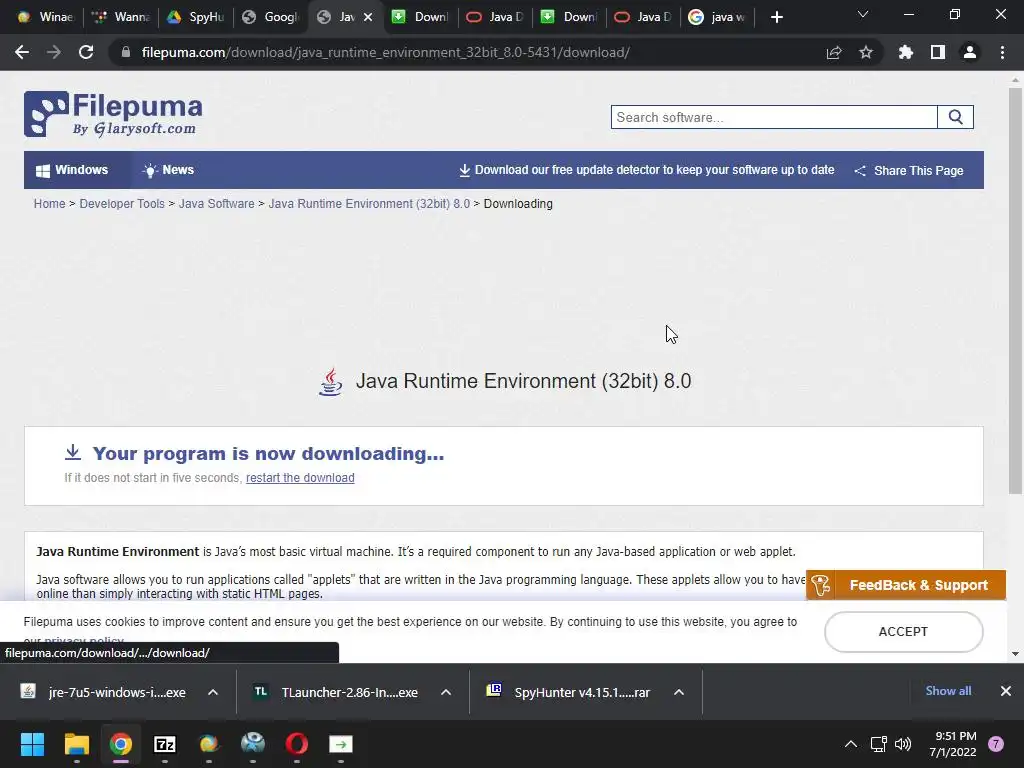Click the scrollbar down arrow
Viewport: 1024px width, 768px height.
click(1015, 653)
